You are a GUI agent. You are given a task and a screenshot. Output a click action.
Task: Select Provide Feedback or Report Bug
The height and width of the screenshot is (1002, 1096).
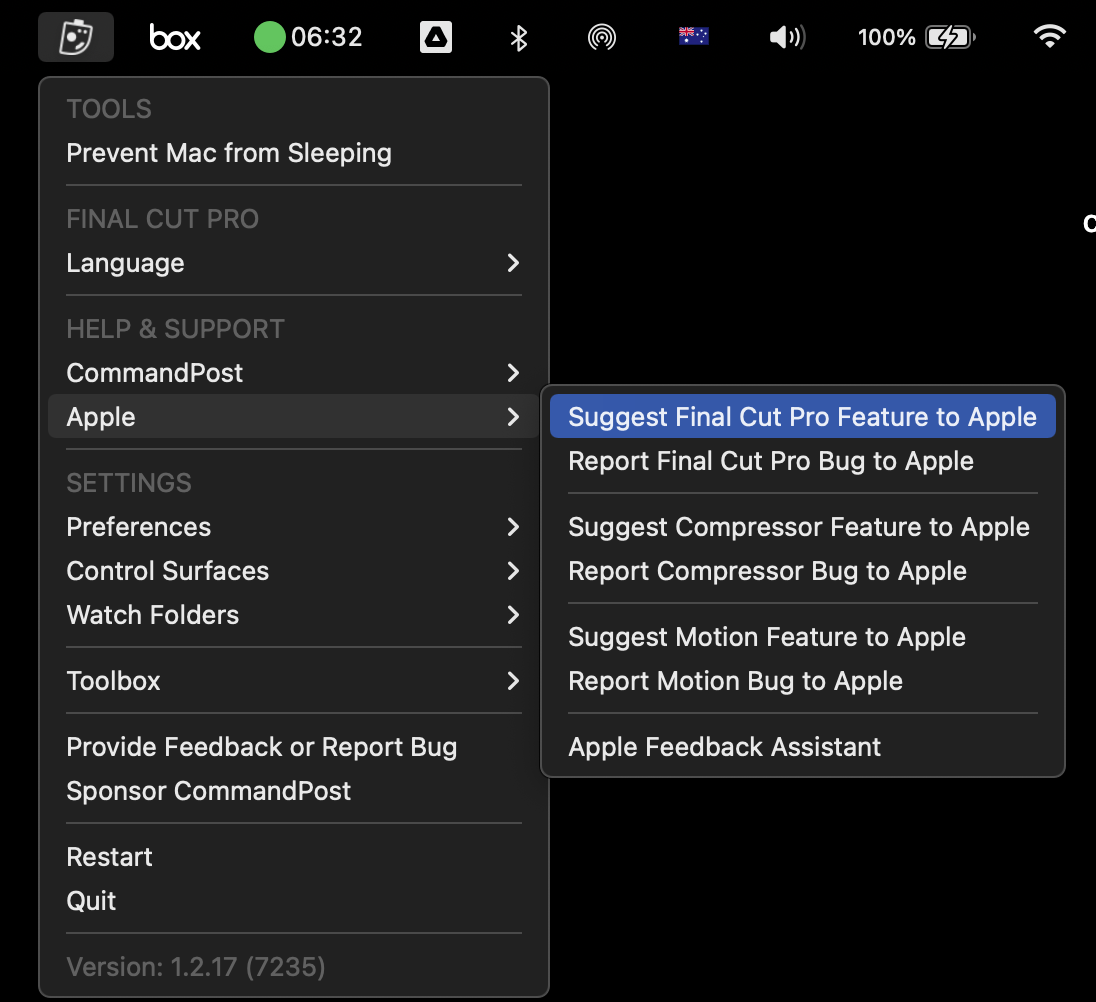point(294,747)
